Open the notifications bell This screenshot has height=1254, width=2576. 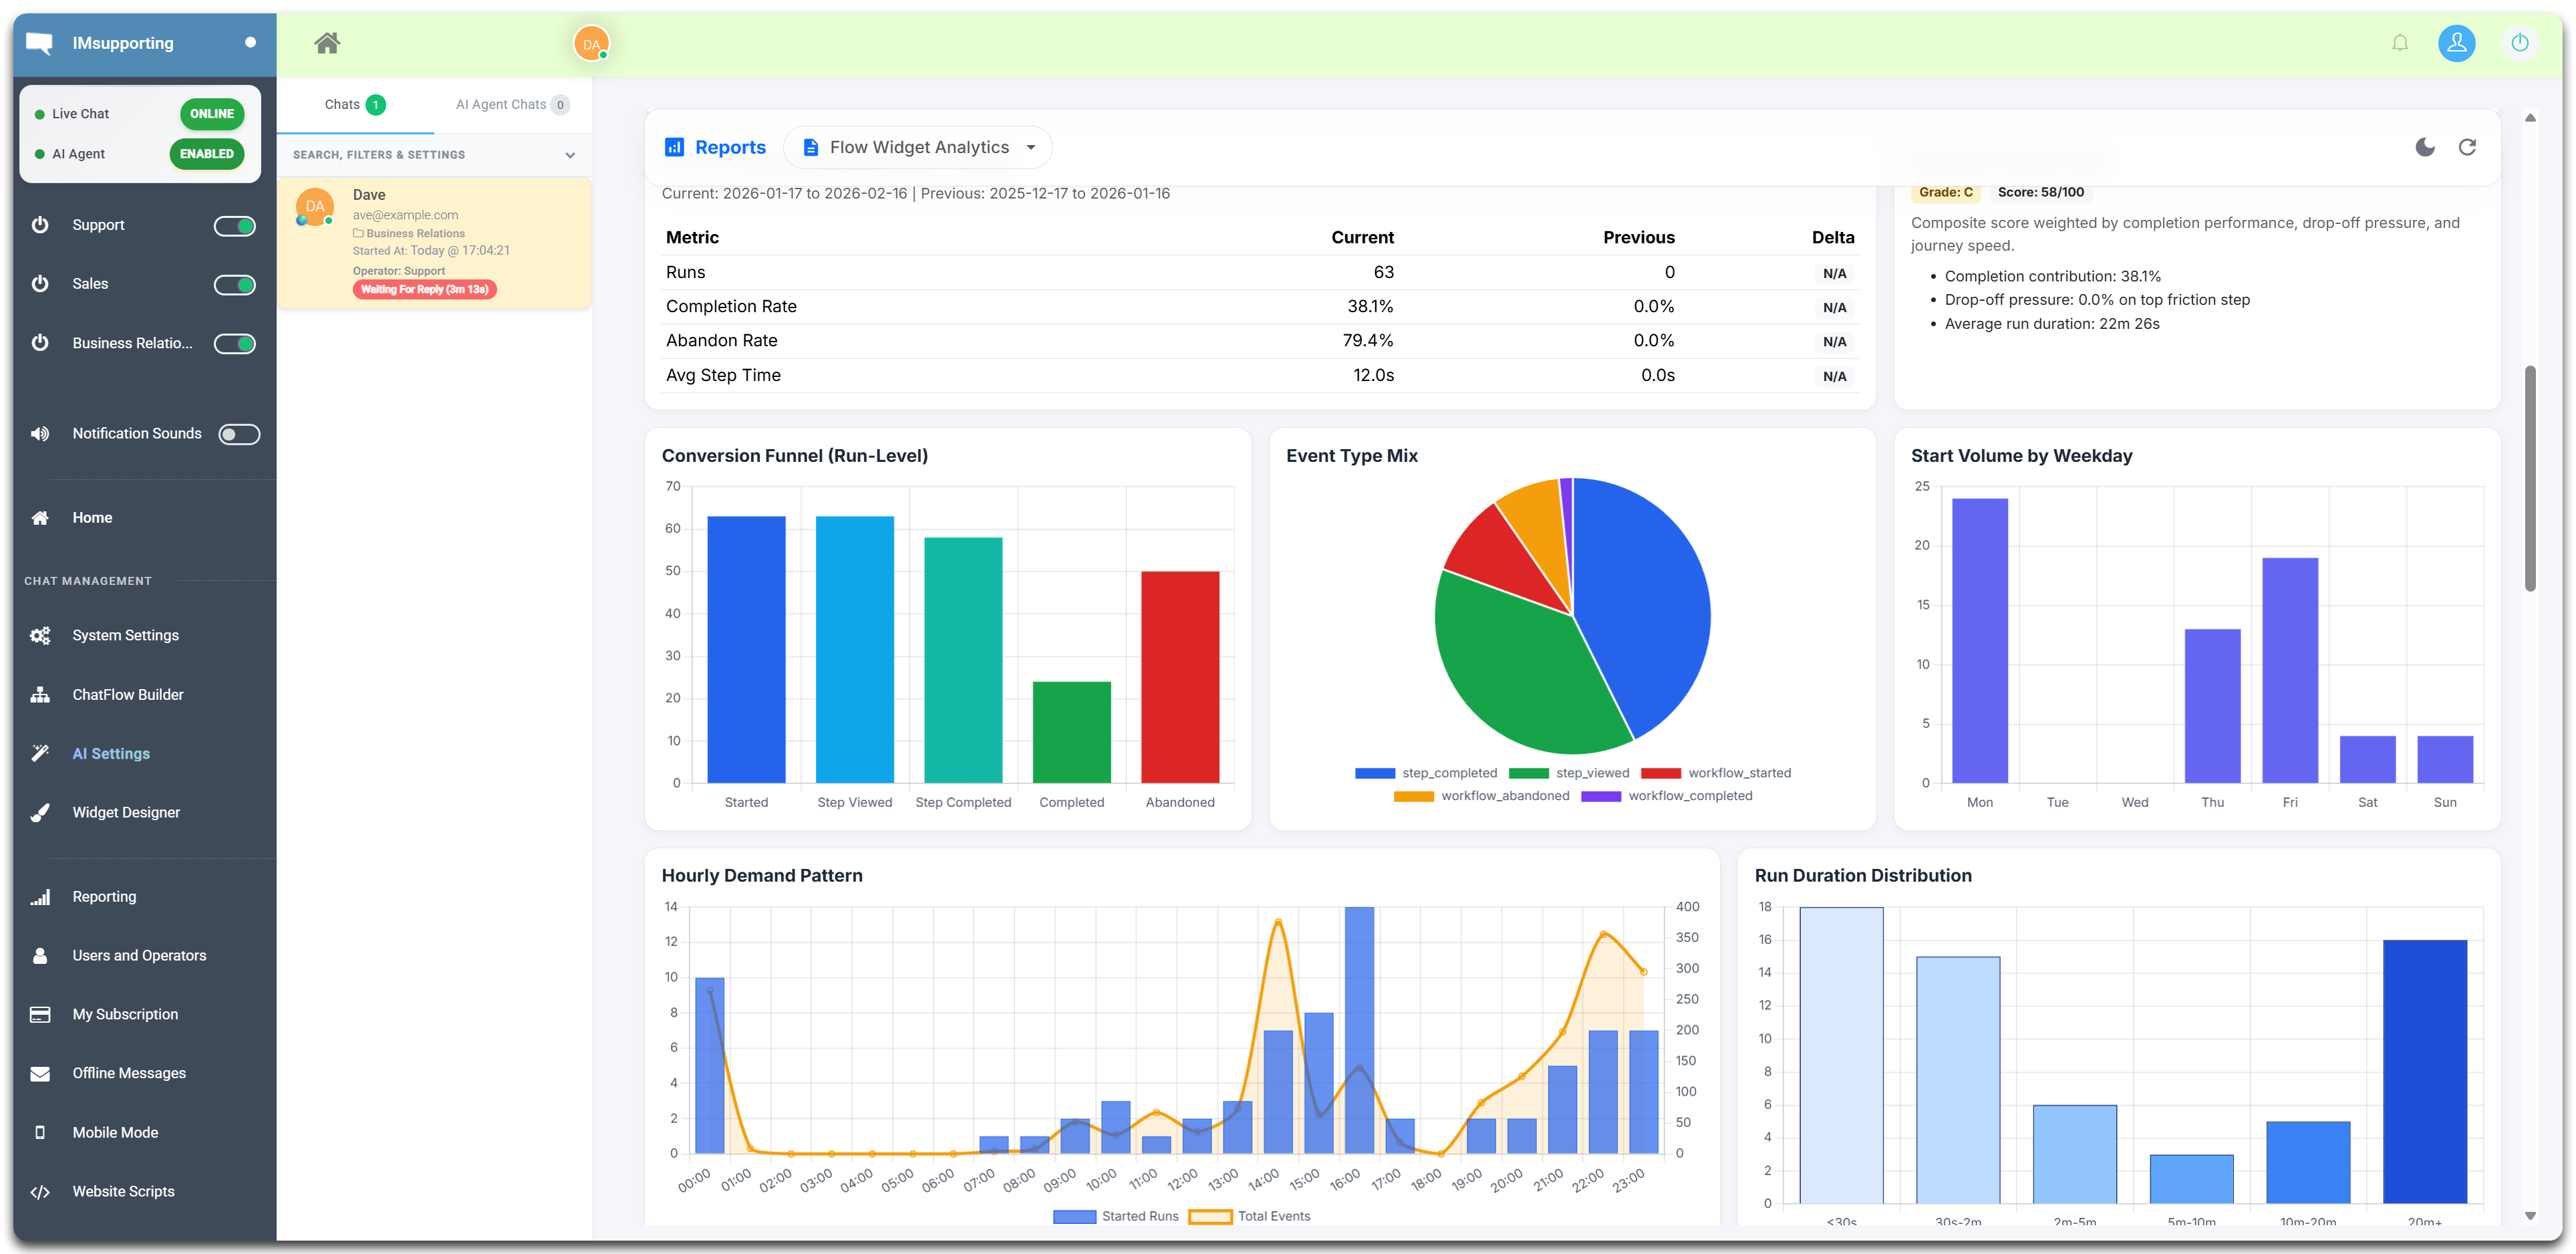coord(2400,43)
